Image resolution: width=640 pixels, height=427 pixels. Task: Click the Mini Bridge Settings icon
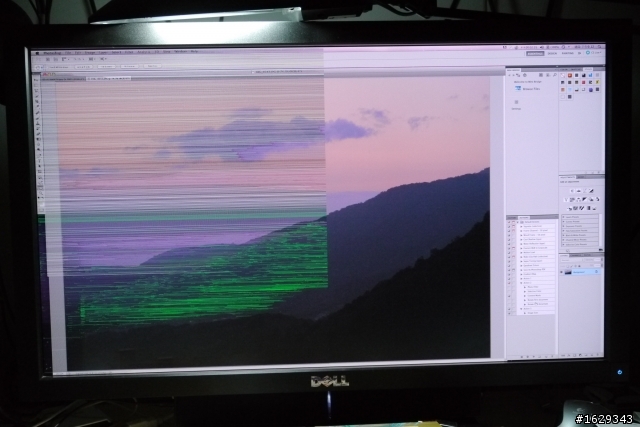click(x=516, y=102)
